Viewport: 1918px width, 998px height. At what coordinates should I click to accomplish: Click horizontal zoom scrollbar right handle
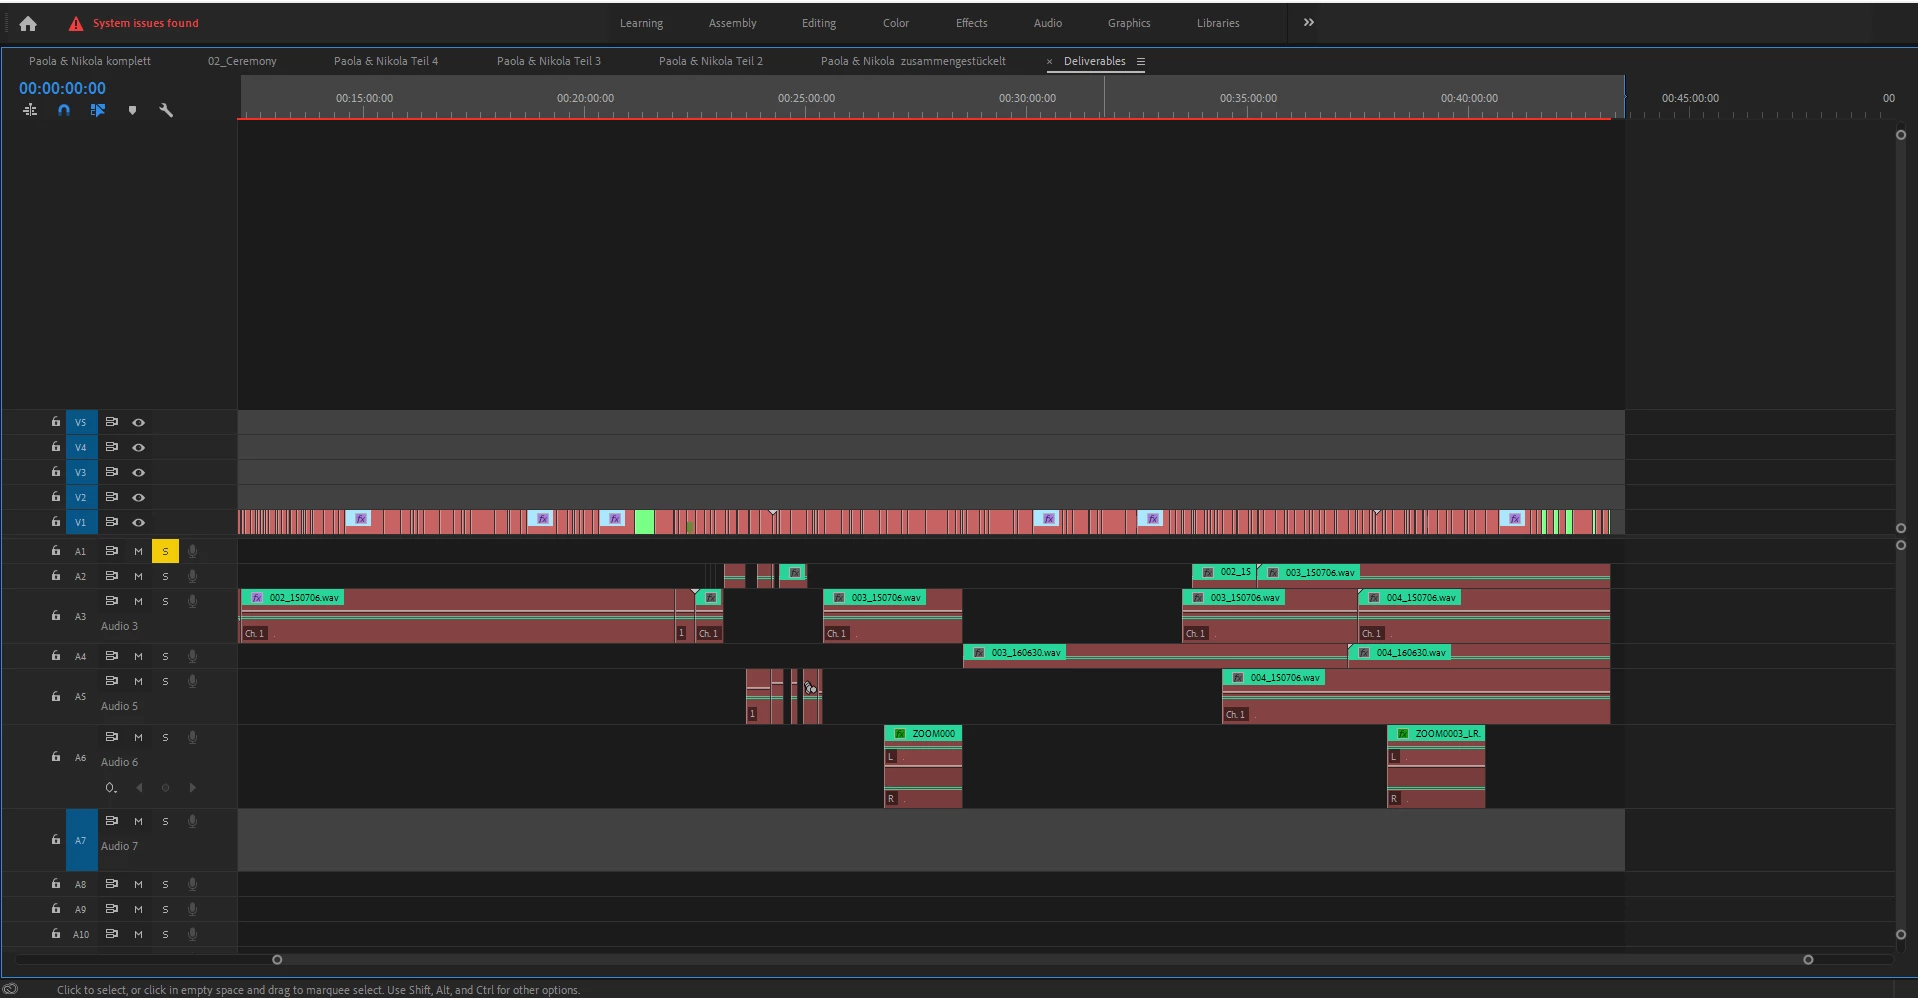(x=1808, y=960)
